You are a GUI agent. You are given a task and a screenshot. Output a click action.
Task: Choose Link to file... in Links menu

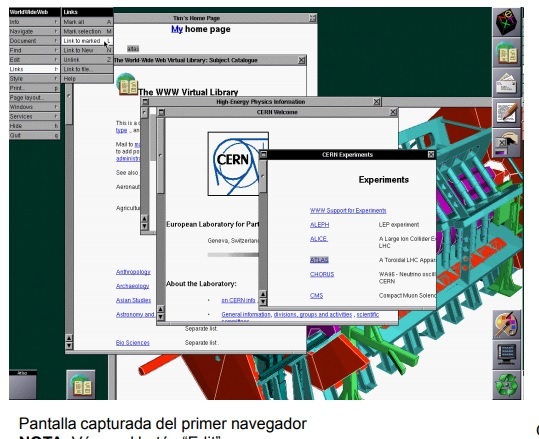coord(87,69)
